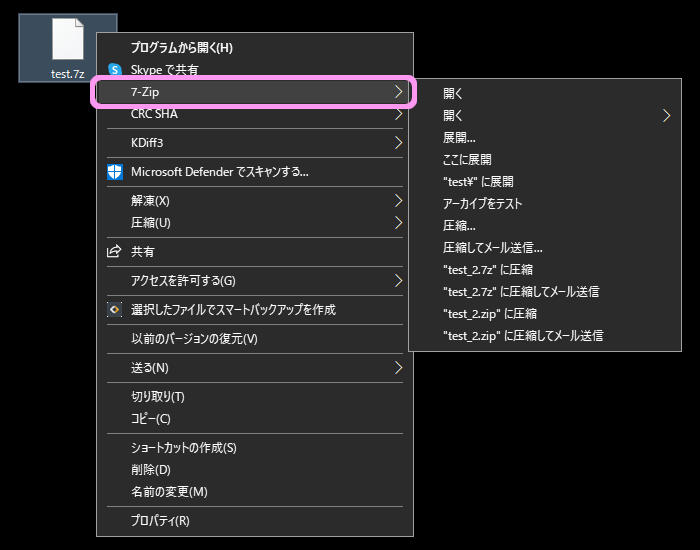Click the Skype icon in context menu
This screenshot has height=550, width=700.
(x=115, y=70)
